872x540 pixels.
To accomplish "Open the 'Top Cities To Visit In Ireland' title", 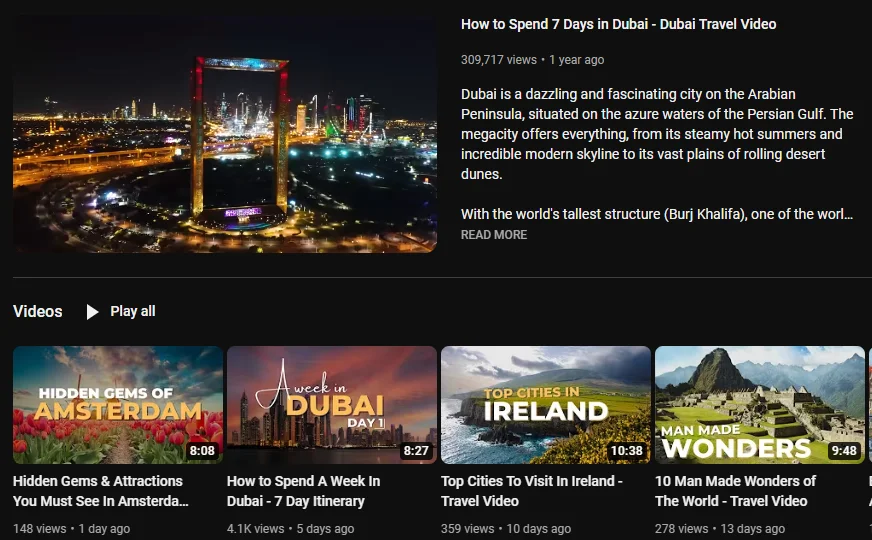I will point(532,491).
